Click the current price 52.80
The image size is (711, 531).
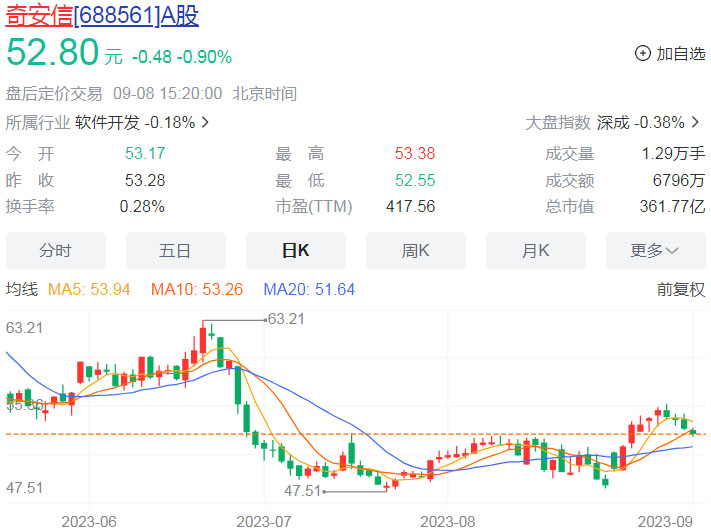pyautogui.click(x=53, y=52)
